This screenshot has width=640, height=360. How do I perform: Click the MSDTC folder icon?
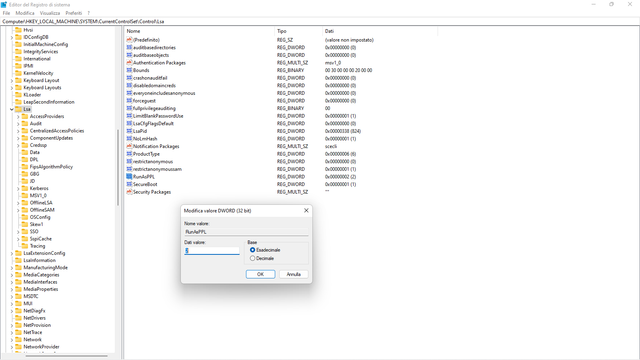click(18, 296)
